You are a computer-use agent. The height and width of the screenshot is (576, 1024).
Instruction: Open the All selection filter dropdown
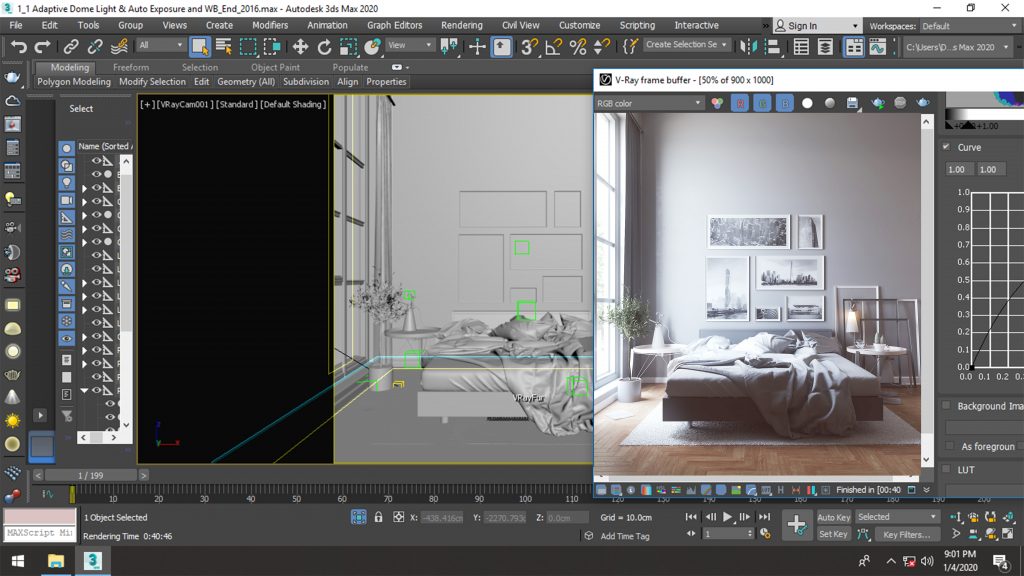click(161, 45)
